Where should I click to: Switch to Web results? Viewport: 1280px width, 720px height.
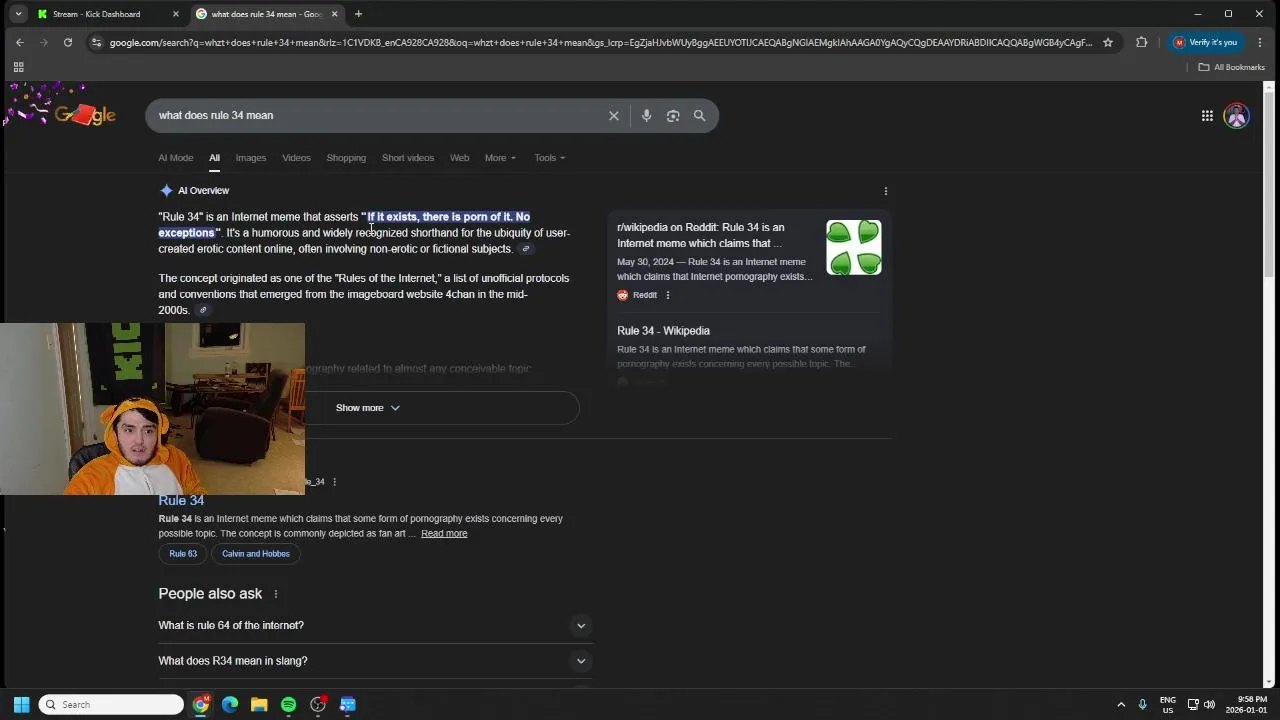click(x=459, y=158)
